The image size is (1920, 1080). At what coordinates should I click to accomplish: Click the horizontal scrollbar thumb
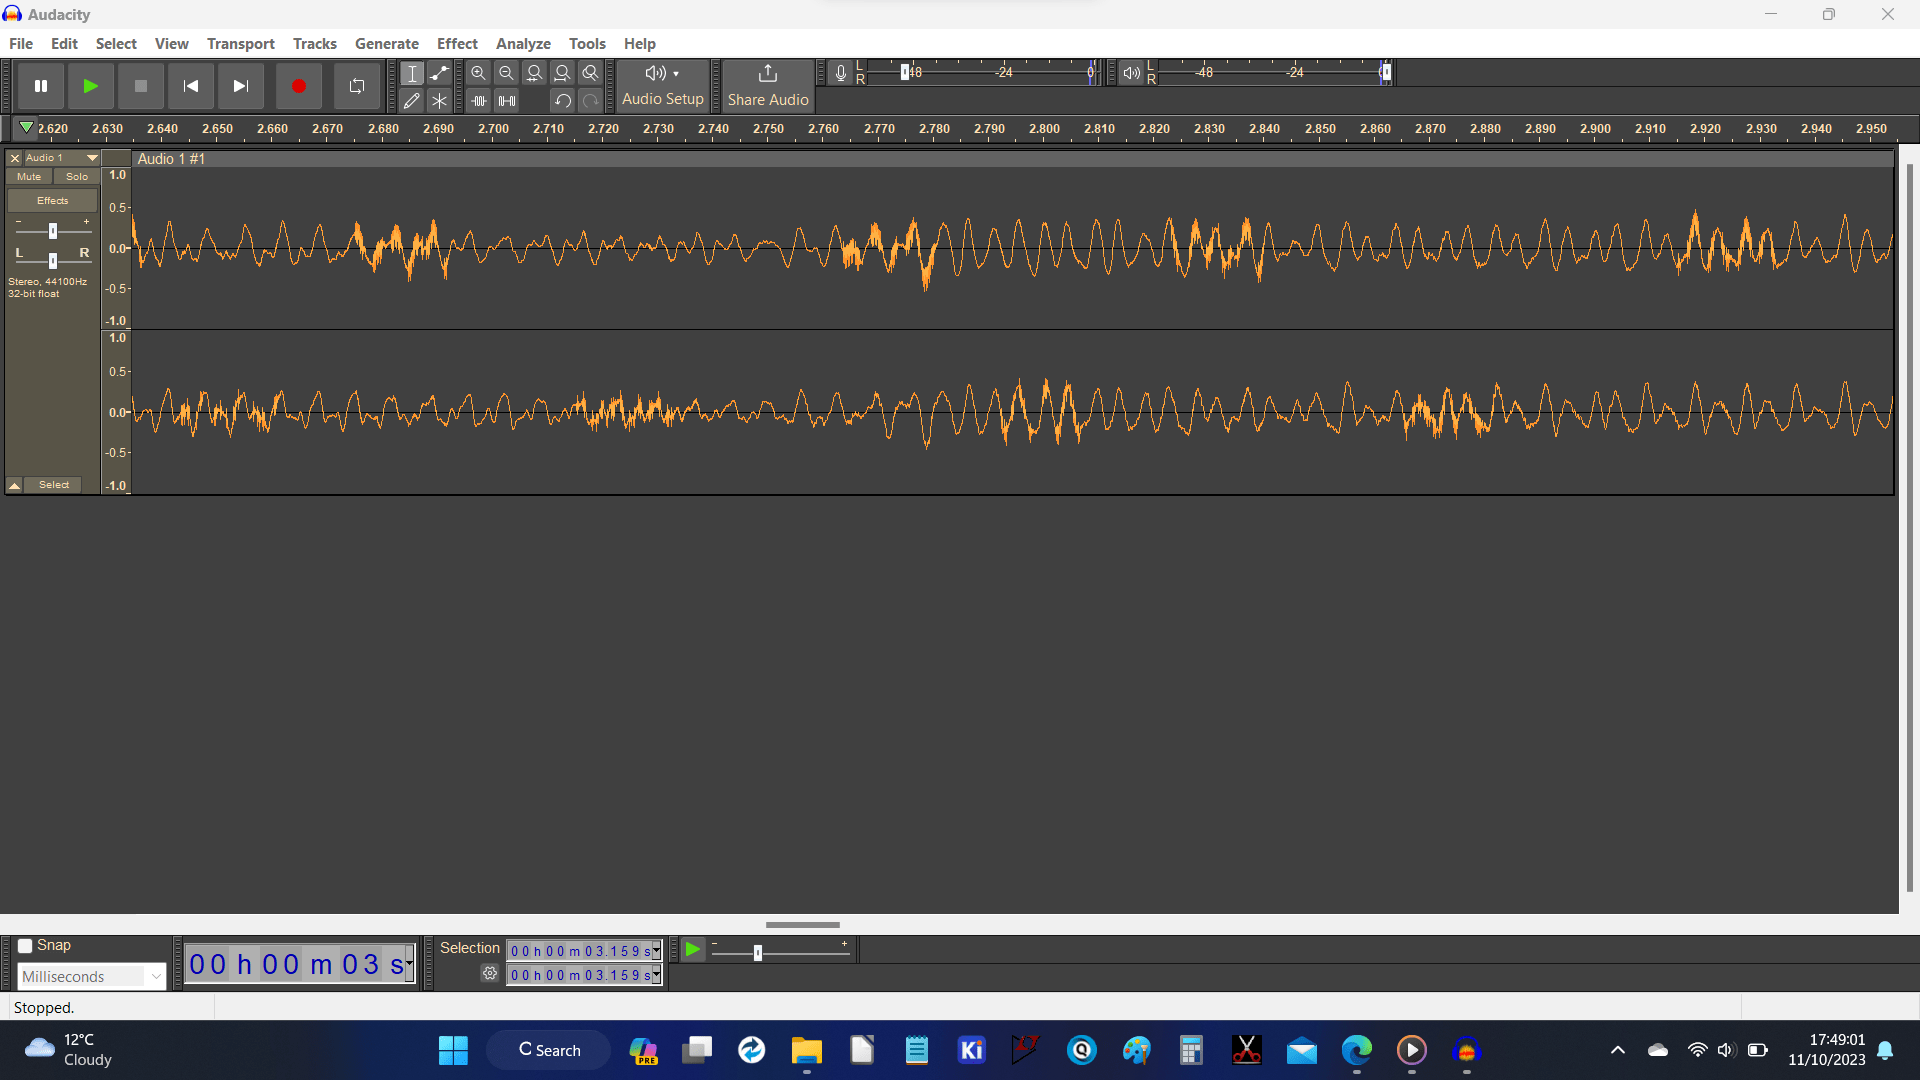(x=803, y=925)
